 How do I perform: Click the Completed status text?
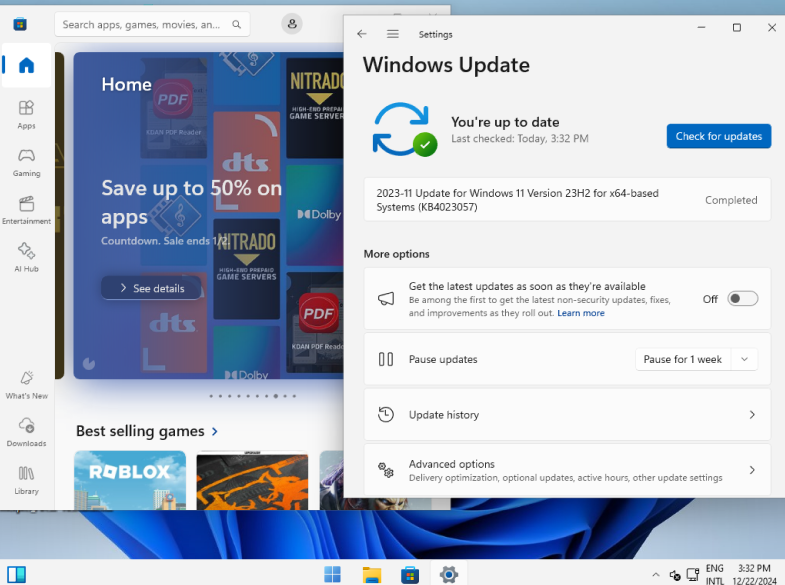pos(731,200)
